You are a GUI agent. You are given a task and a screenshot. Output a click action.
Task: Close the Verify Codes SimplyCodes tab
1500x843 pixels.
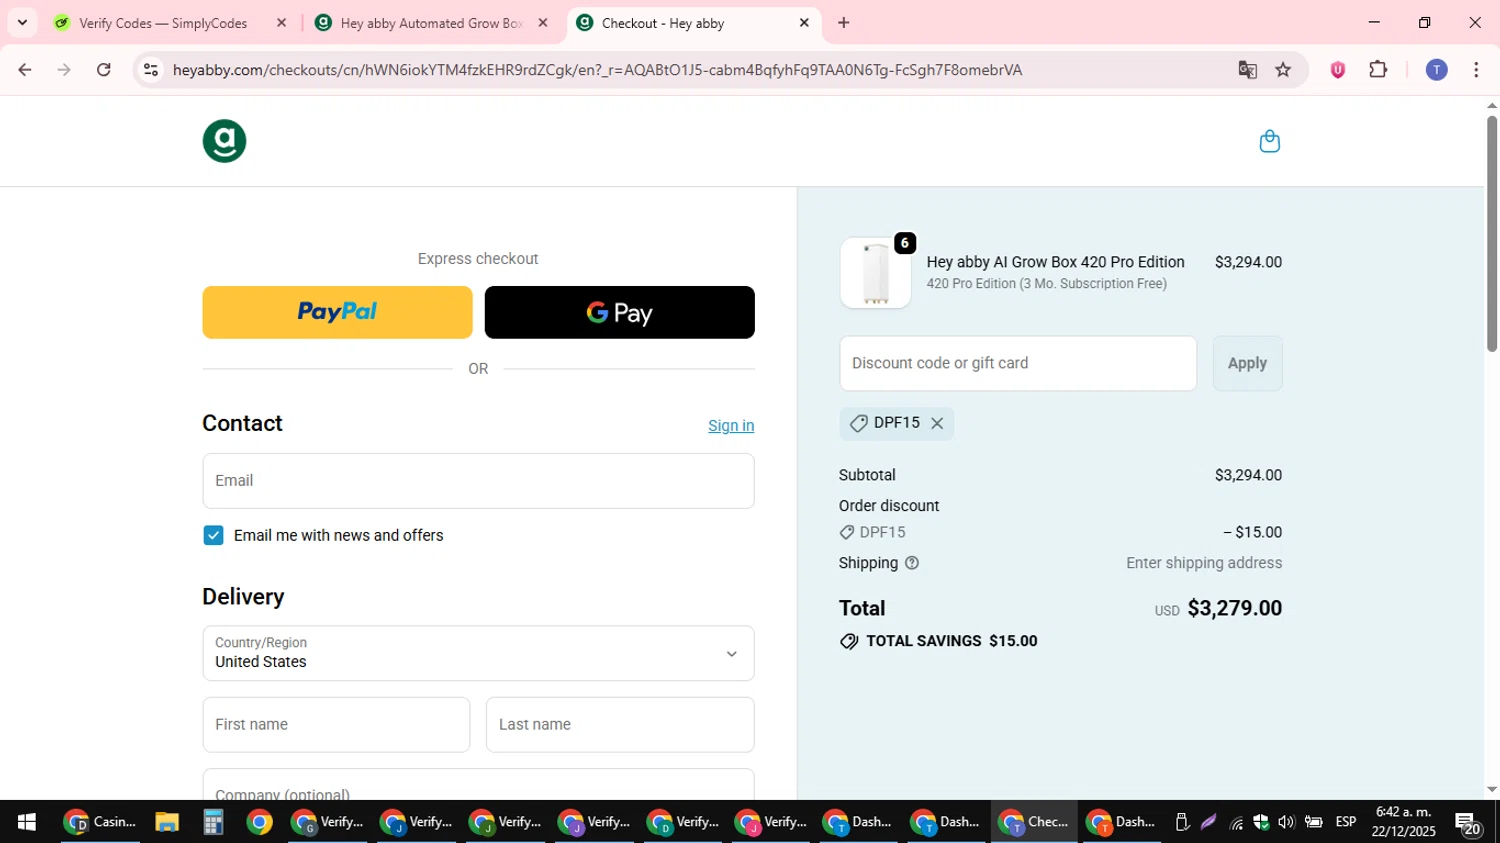[281, 23]
